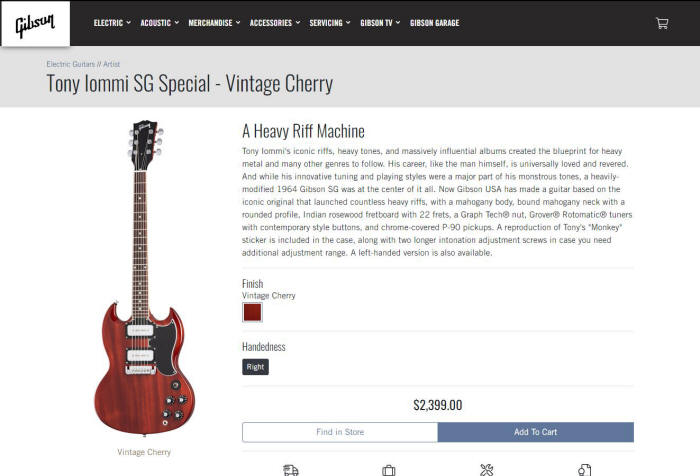
Task: Click the certificate document icon
Action: 584,470
